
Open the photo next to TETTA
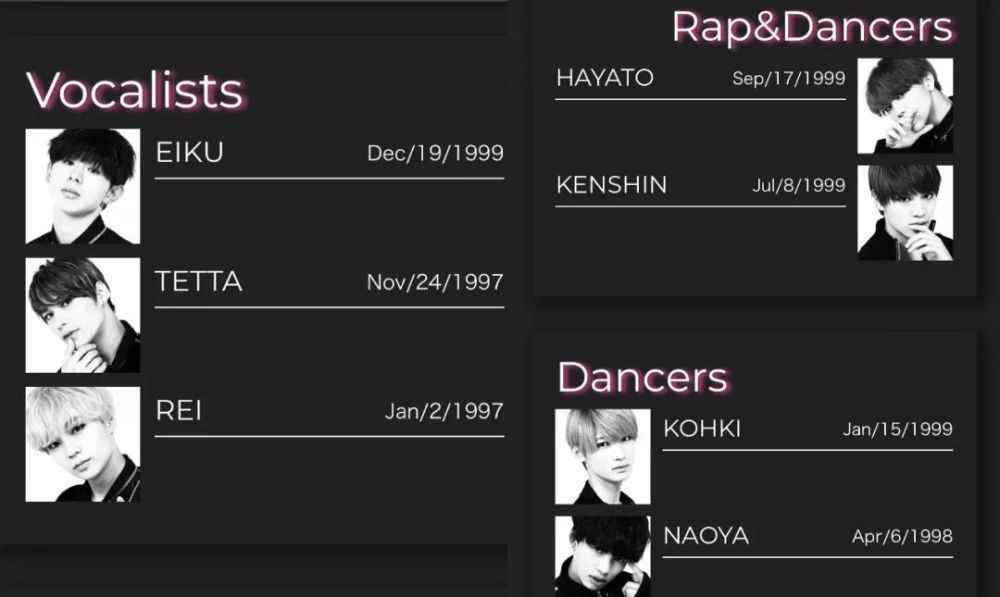[82, 315]
